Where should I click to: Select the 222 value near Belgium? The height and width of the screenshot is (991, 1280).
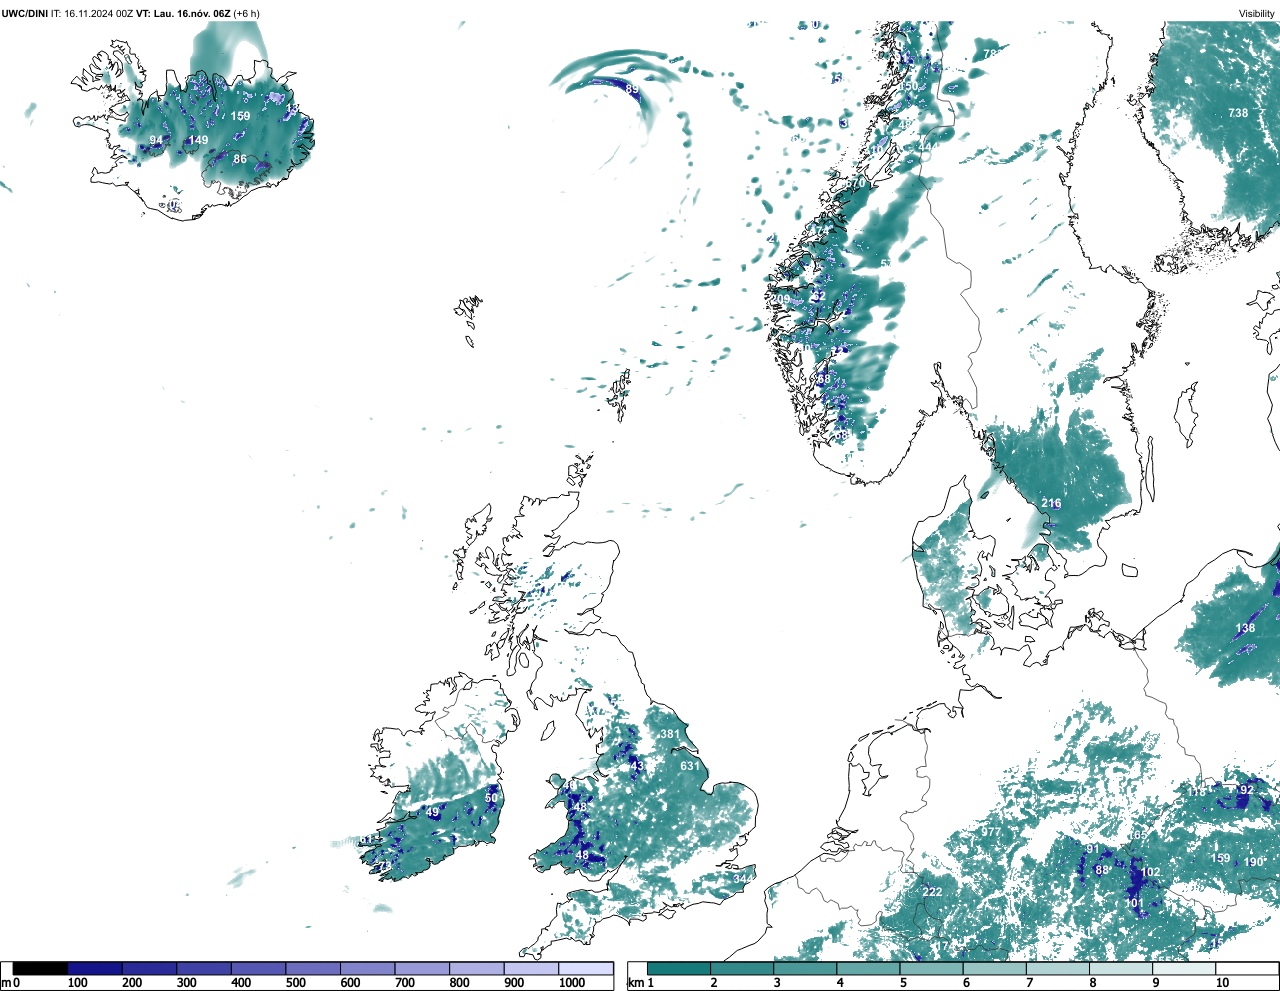[932, 892]
